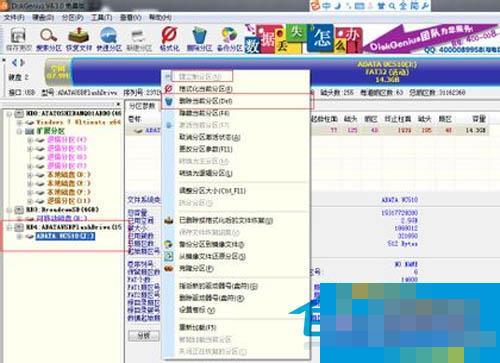Viewport: 500px width, 363px height.
Task: Select Windows 7 Ultimate x64 partition
Action: (x=78, y=122)
